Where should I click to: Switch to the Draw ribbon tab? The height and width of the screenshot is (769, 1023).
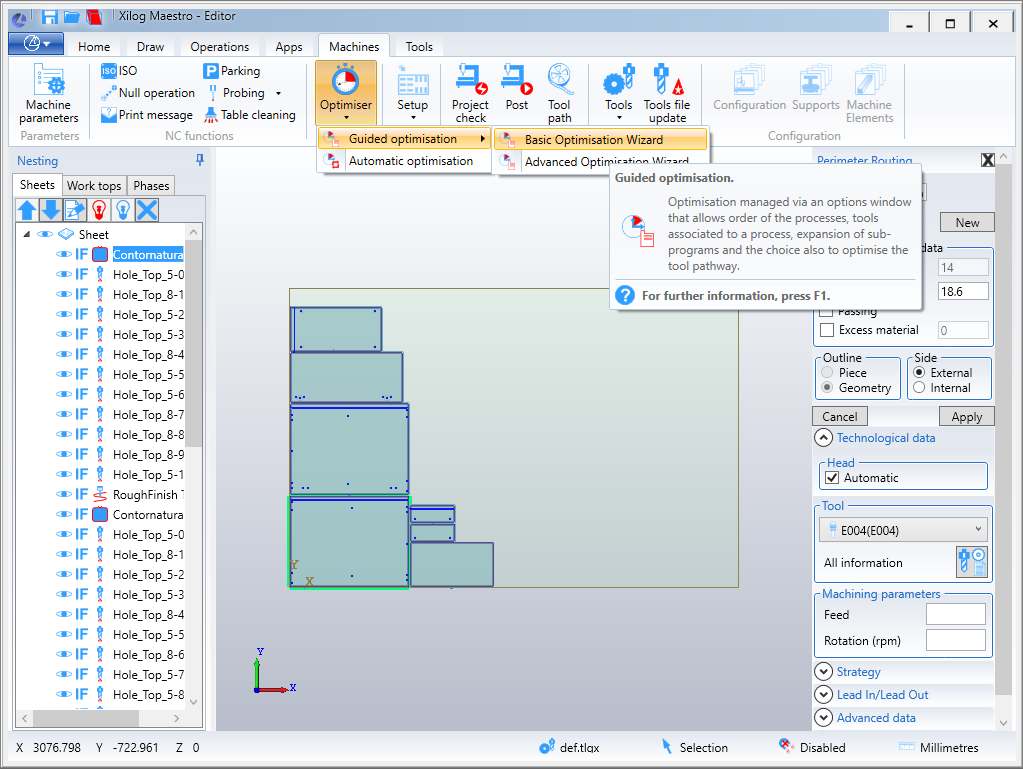point(150,47)
